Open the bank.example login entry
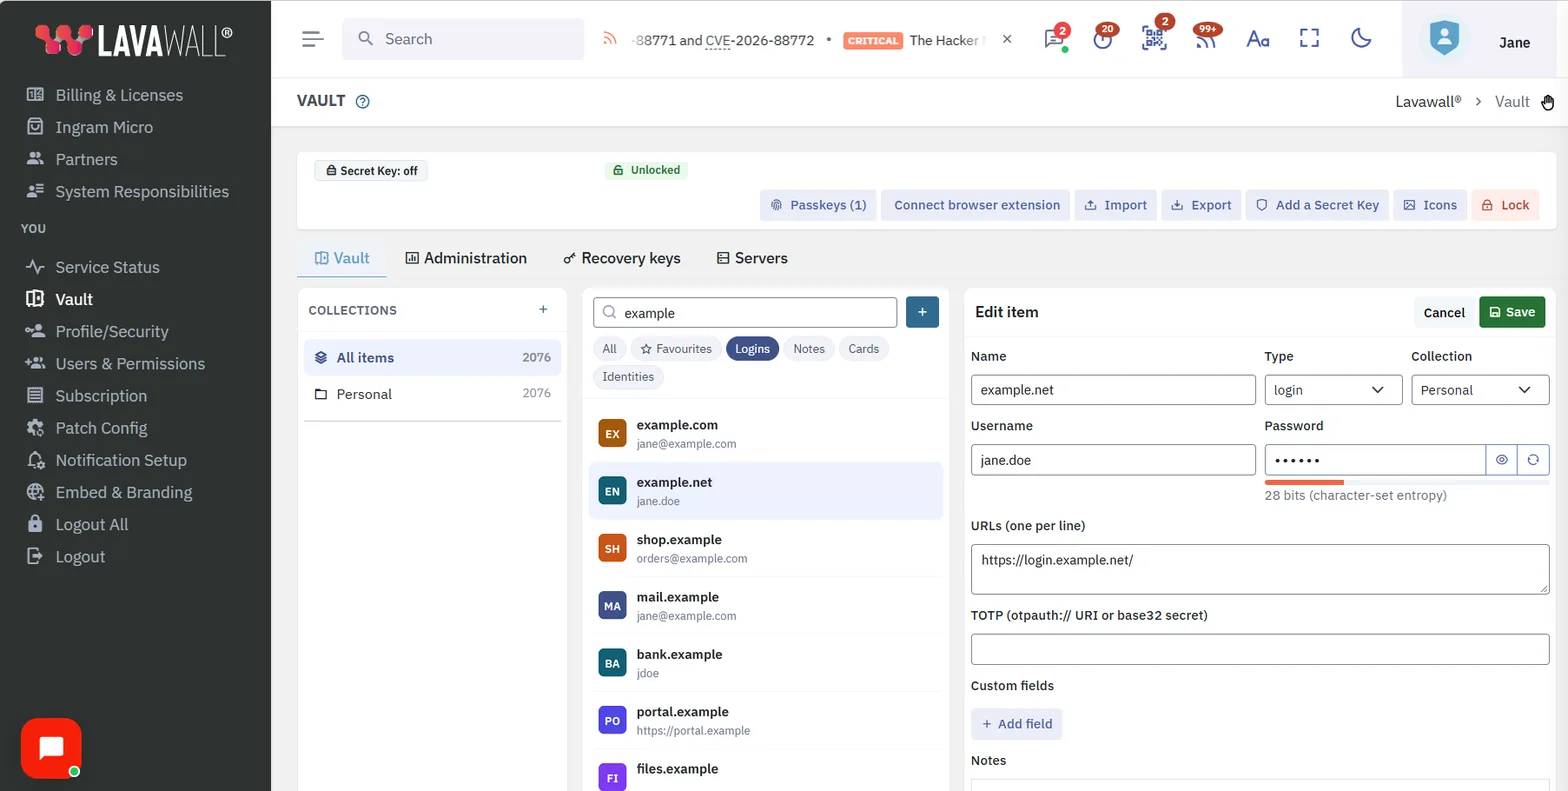 click(x=766, y=663)
